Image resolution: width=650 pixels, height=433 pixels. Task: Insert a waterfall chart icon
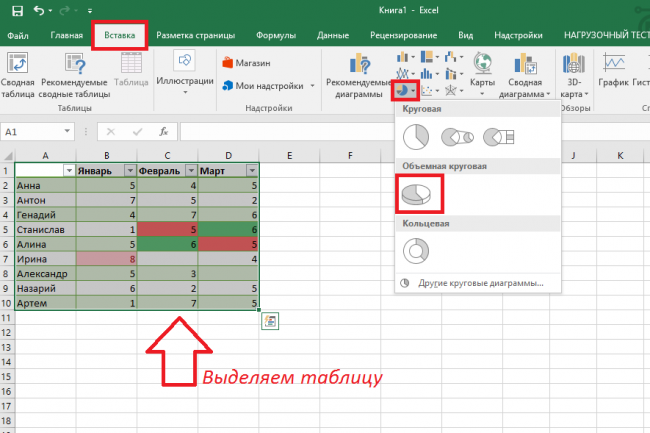click(x=450, y=57)
